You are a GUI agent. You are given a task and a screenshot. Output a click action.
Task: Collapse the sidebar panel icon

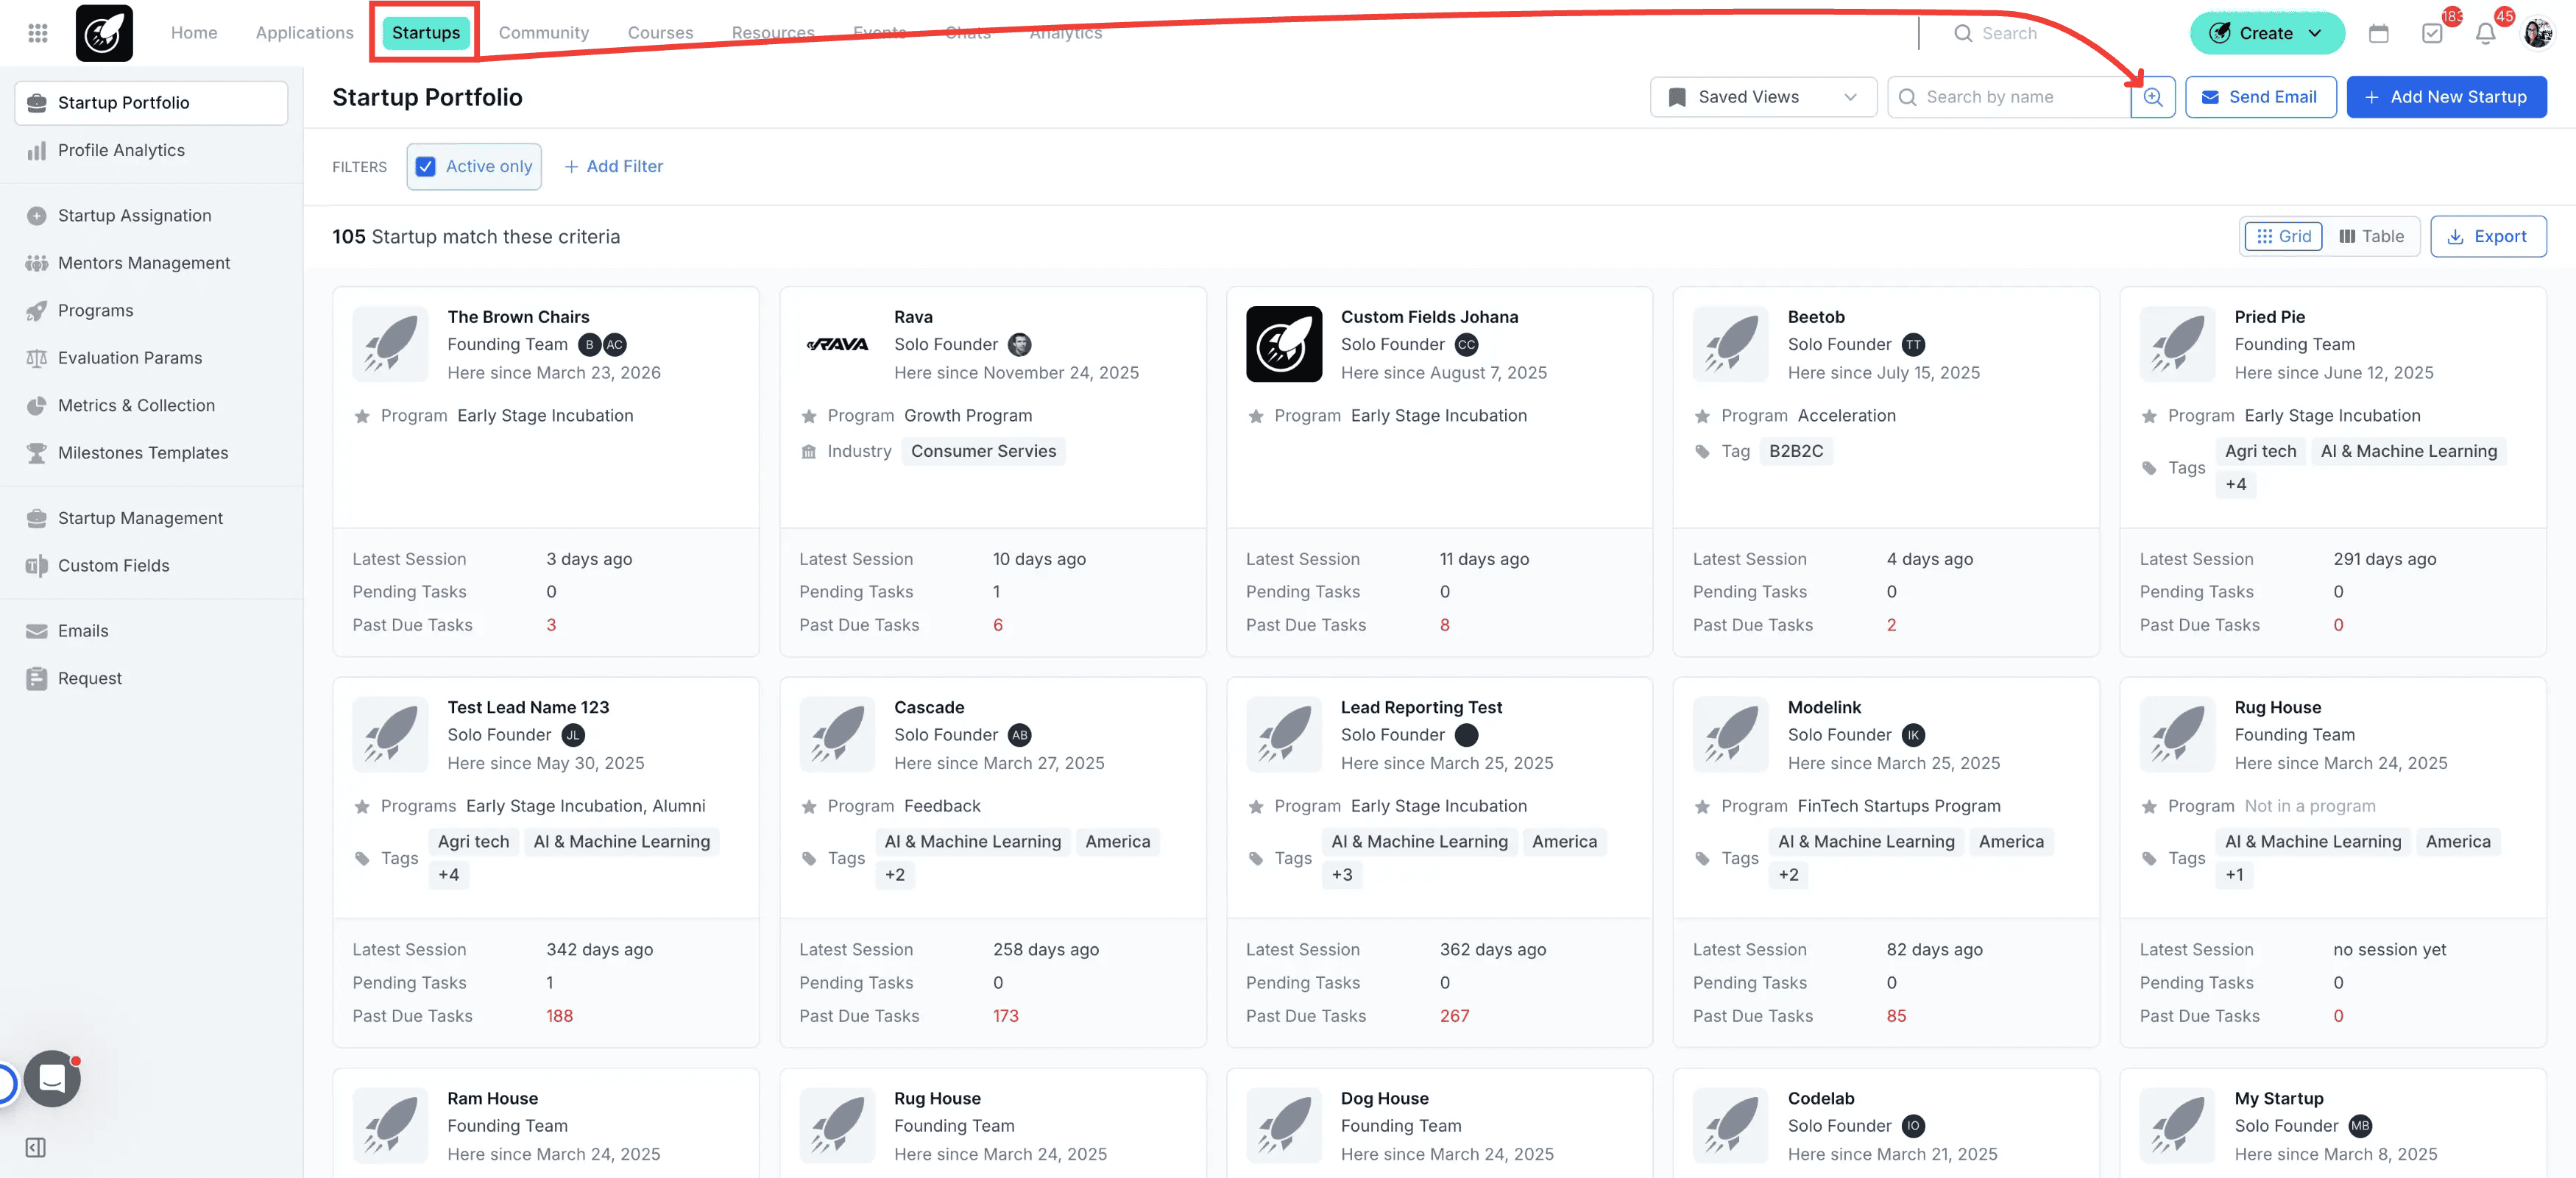coord(36,1147)
